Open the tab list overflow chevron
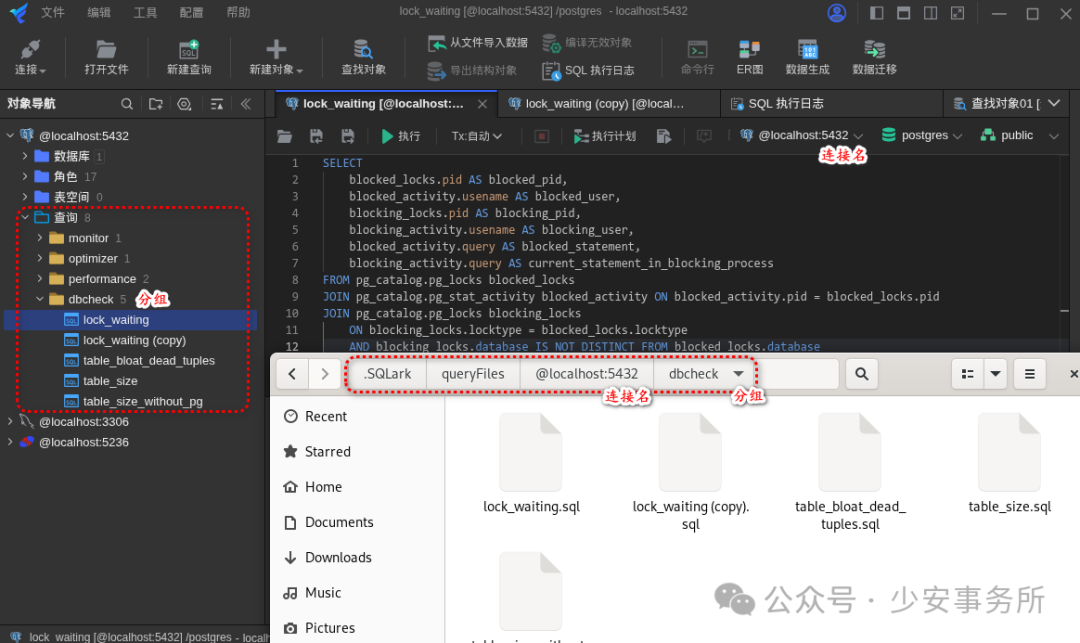This screenshot has height=643, width=1080. click(x=1054, y=104)
